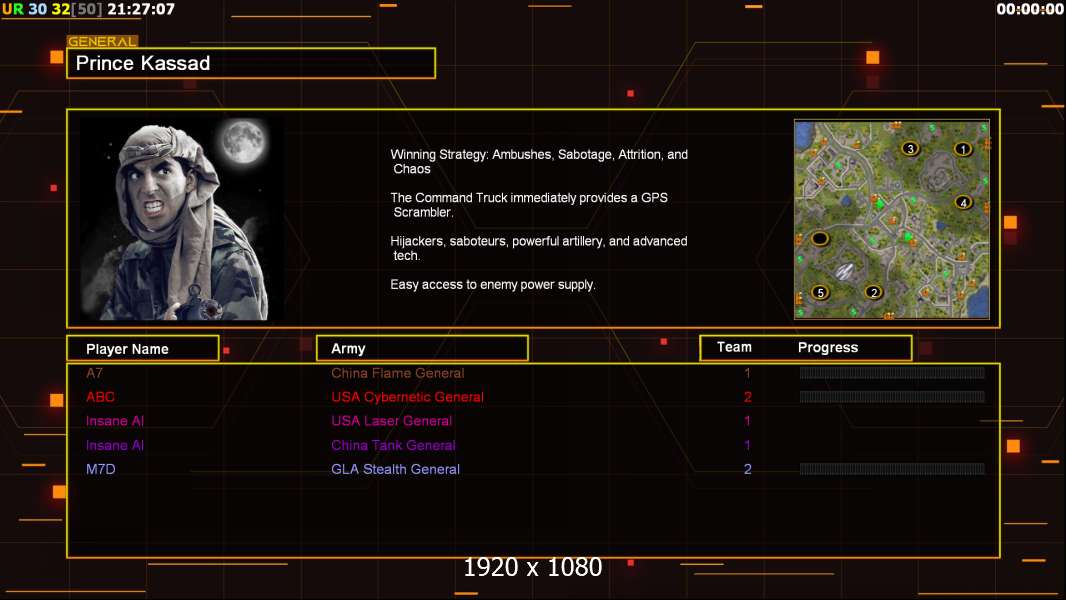
Task: Select the Army column header
Action: pyautogui.click(x=422, y=349)
